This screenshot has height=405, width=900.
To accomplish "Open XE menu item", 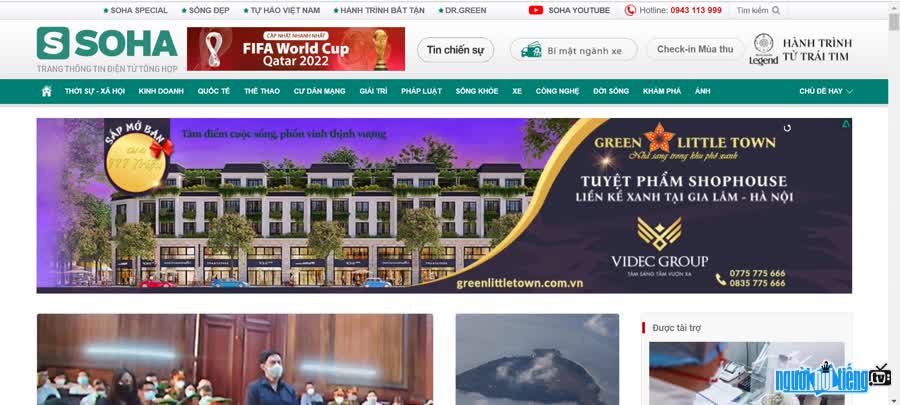I will [x=517, y=91].
